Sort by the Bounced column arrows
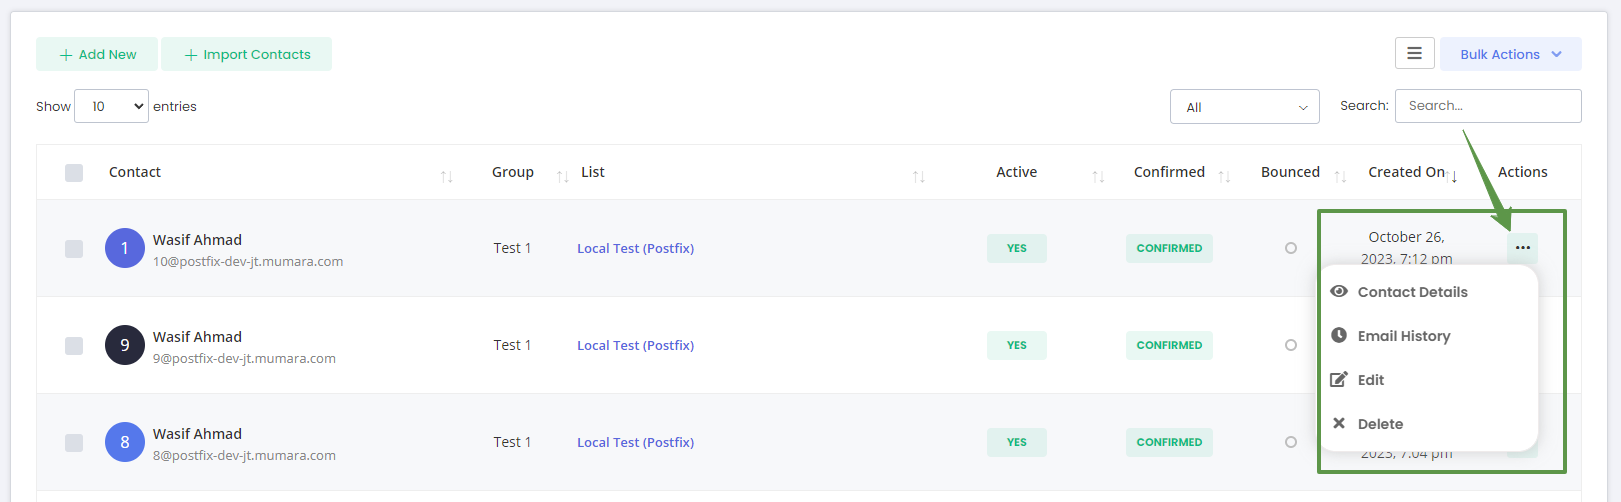The image size is (1621, 502). pos(1340,176)
